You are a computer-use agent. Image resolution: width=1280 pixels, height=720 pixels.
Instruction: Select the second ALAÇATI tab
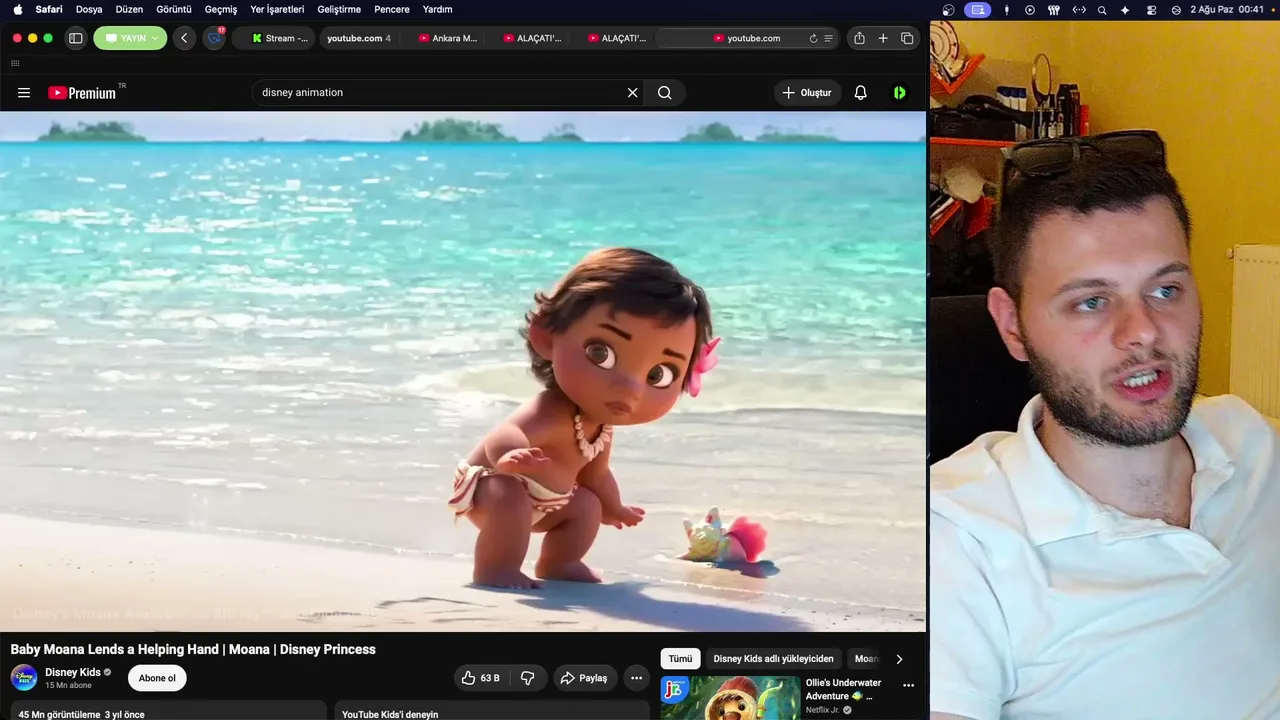(617, 38)
